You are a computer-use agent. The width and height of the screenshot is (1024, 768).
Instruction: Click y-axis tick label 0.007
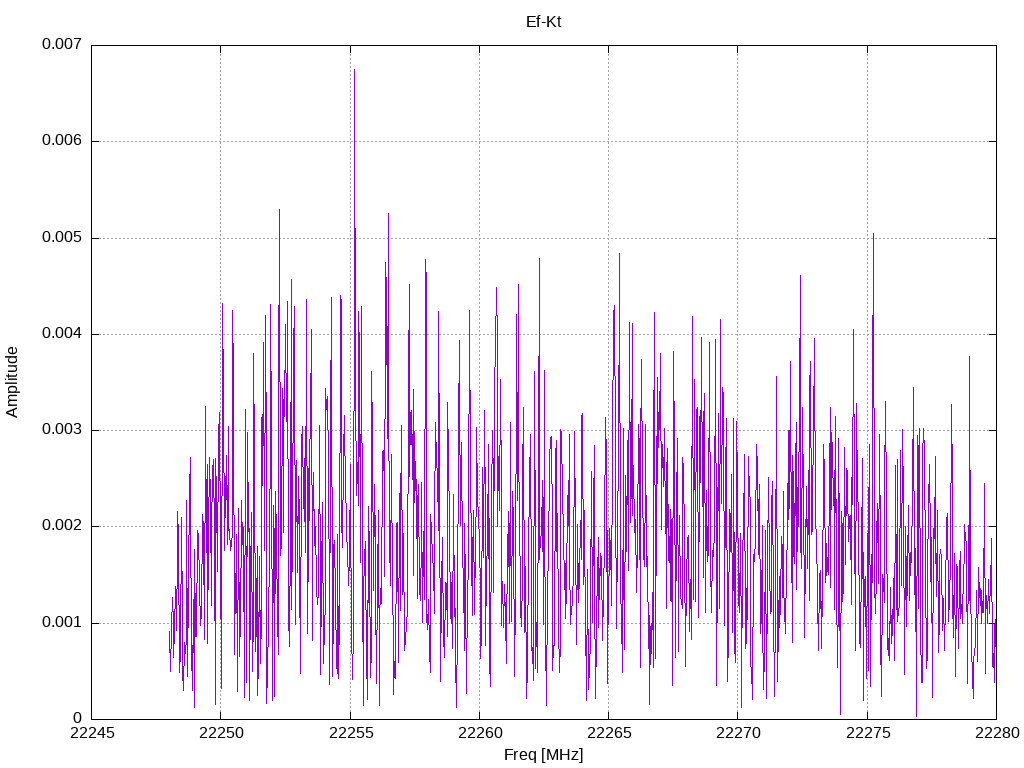62,44
